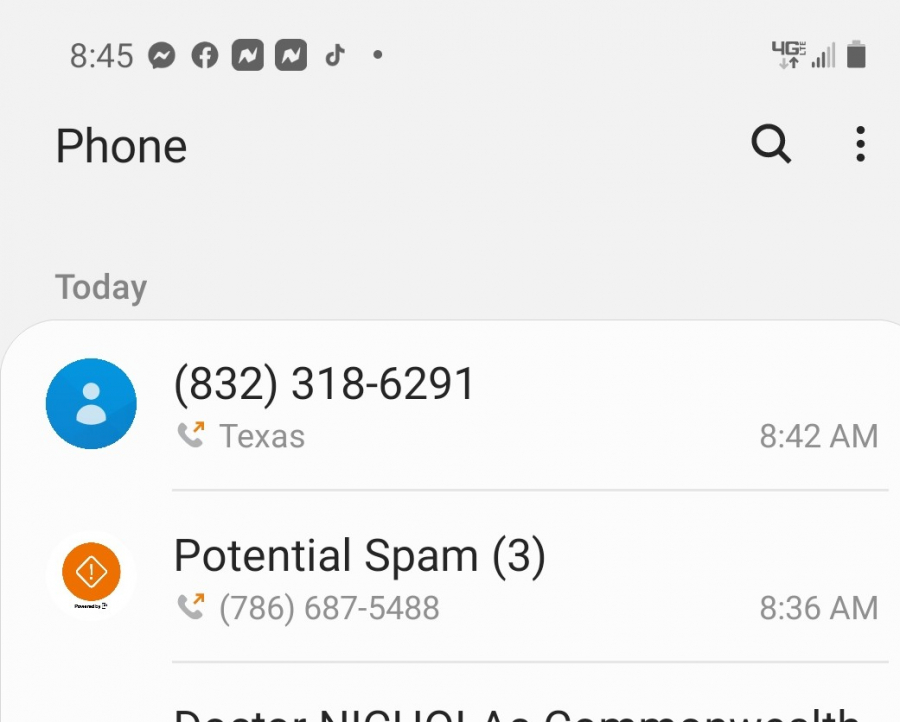The height and width of the screenshot is (722, 900).
Task: Select the (786) 687-5488 number text
Action: tap(329, 608)
